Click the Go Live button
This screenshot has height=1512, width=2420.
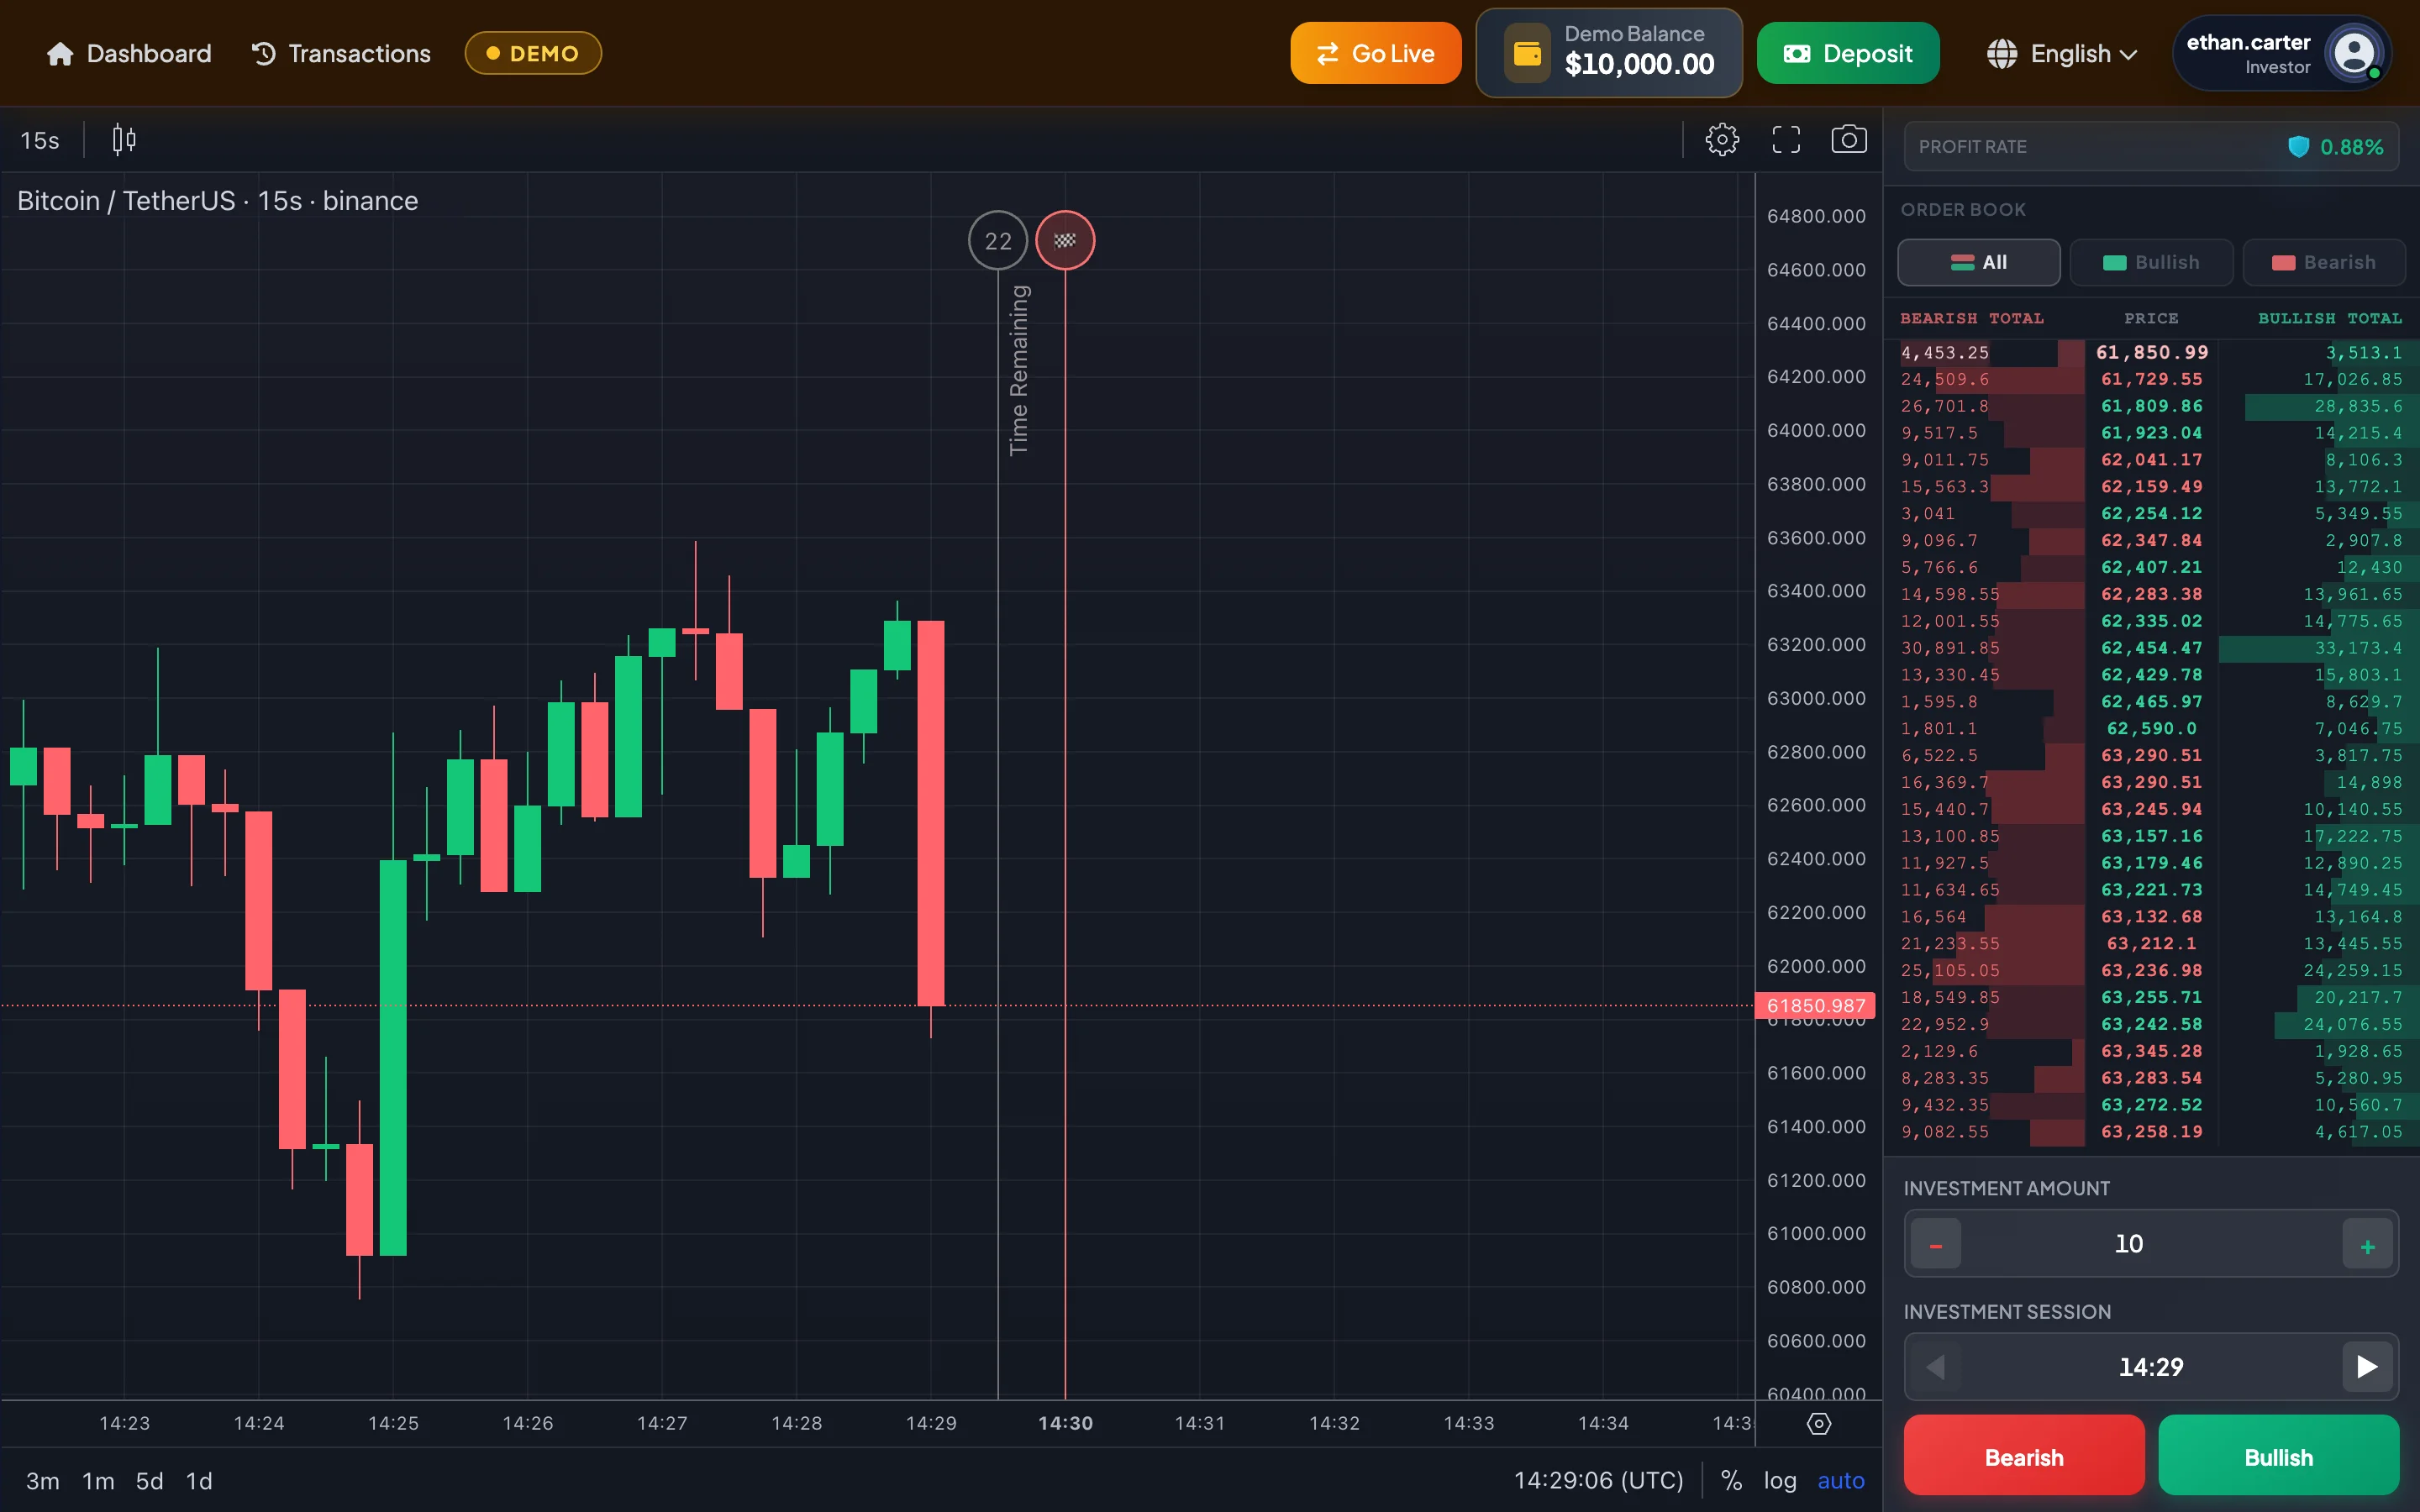(x=1375, y=53)
